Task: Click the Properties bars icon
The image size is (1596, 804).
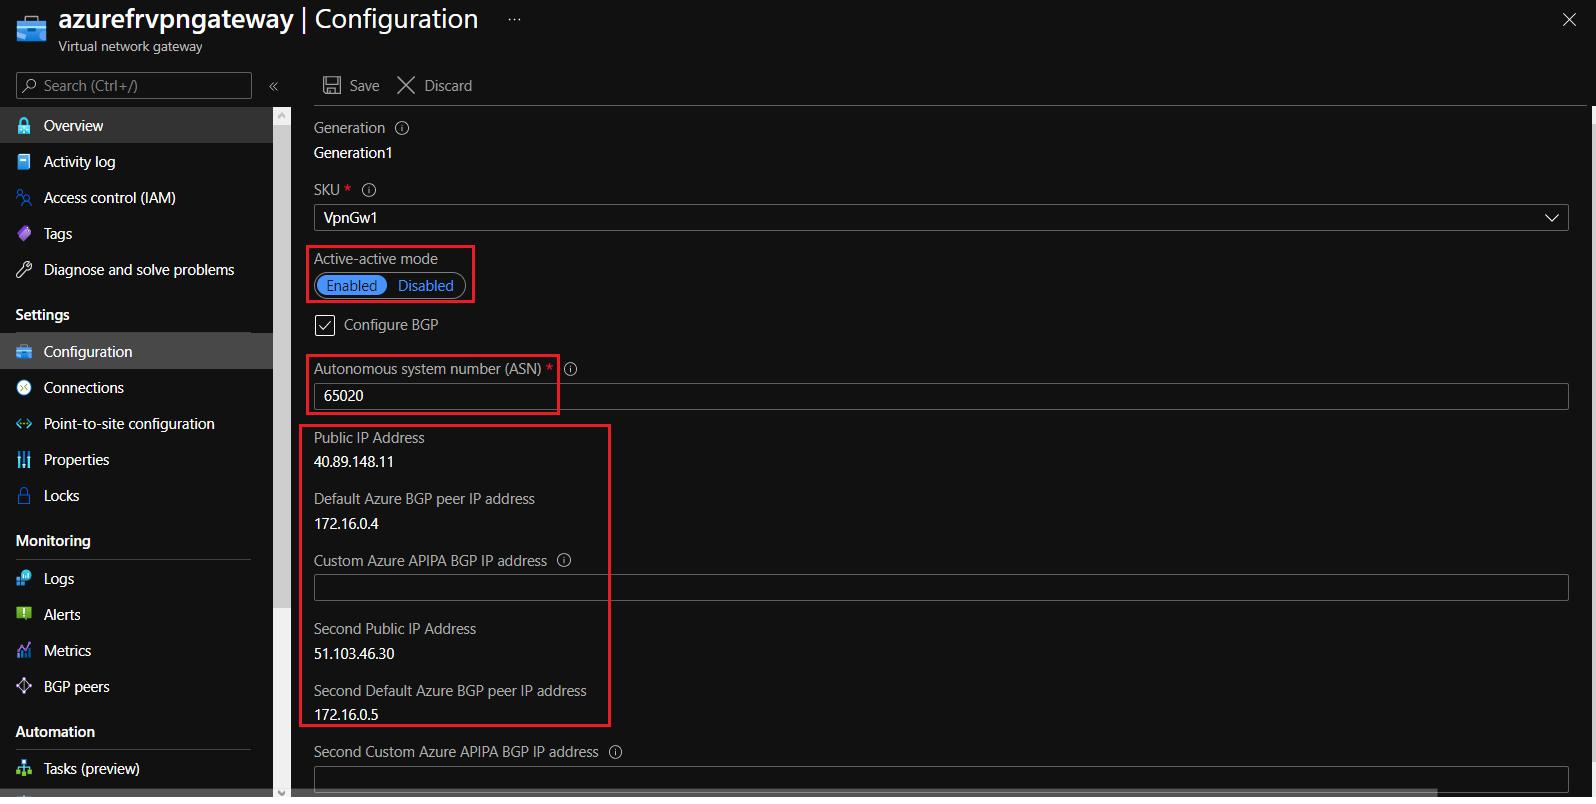Action: [x=24, y=460]
